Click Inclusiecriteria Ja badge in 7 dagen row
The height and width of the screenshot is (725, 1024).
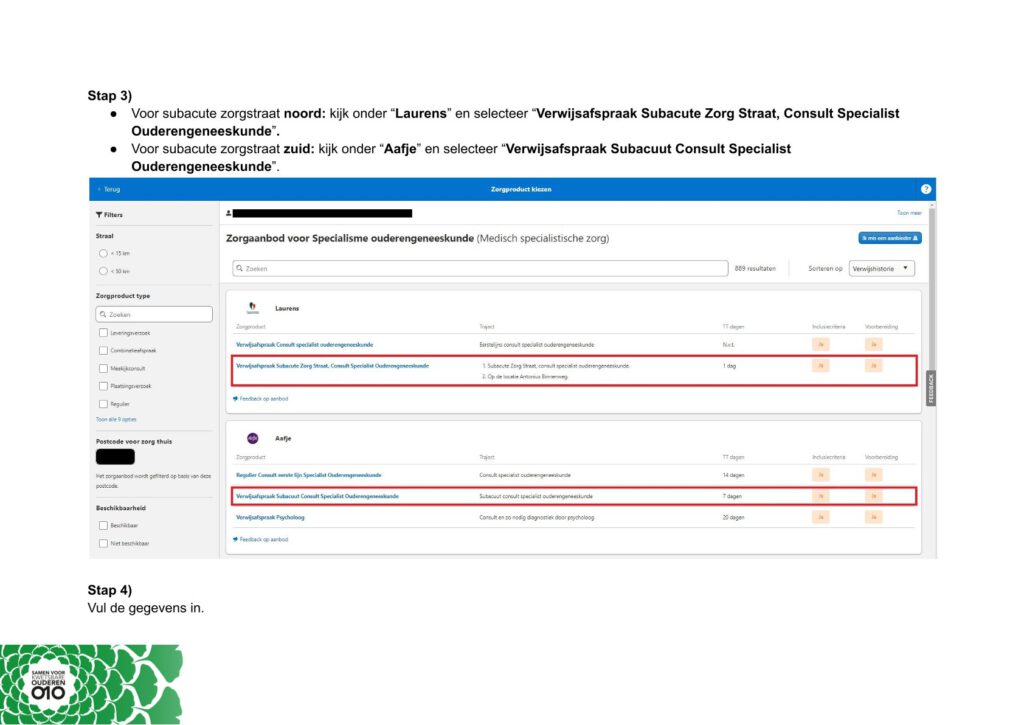(821, 496)
